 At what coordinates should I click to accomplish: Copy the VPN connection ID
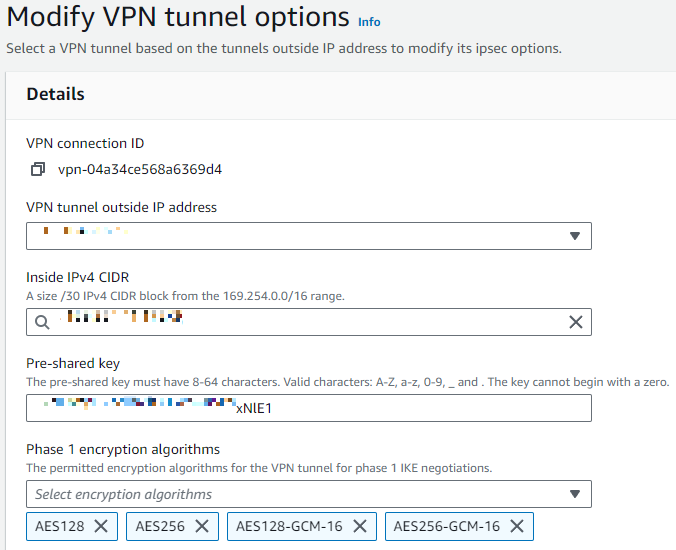pyautogui.click(x=38, y=169)
